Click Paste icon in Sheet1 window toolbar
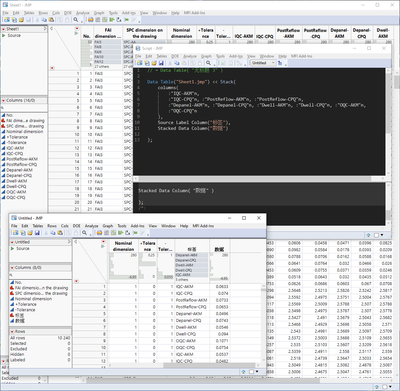 51,20
